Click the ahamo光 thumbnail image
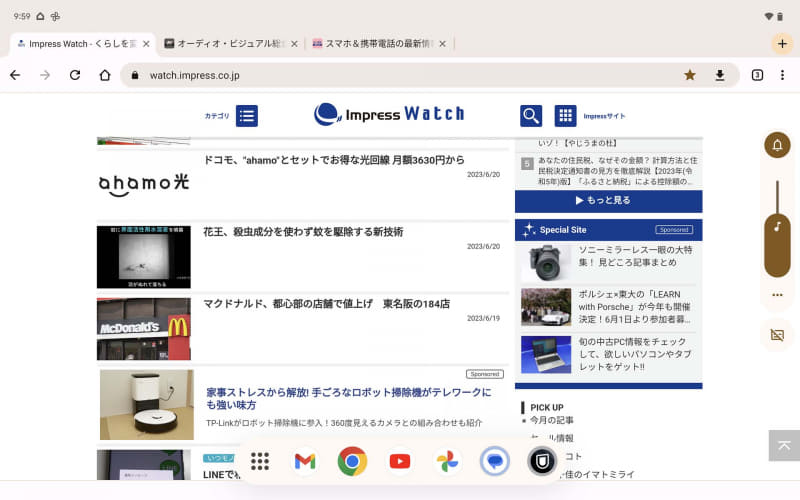 tap(143, 184)
